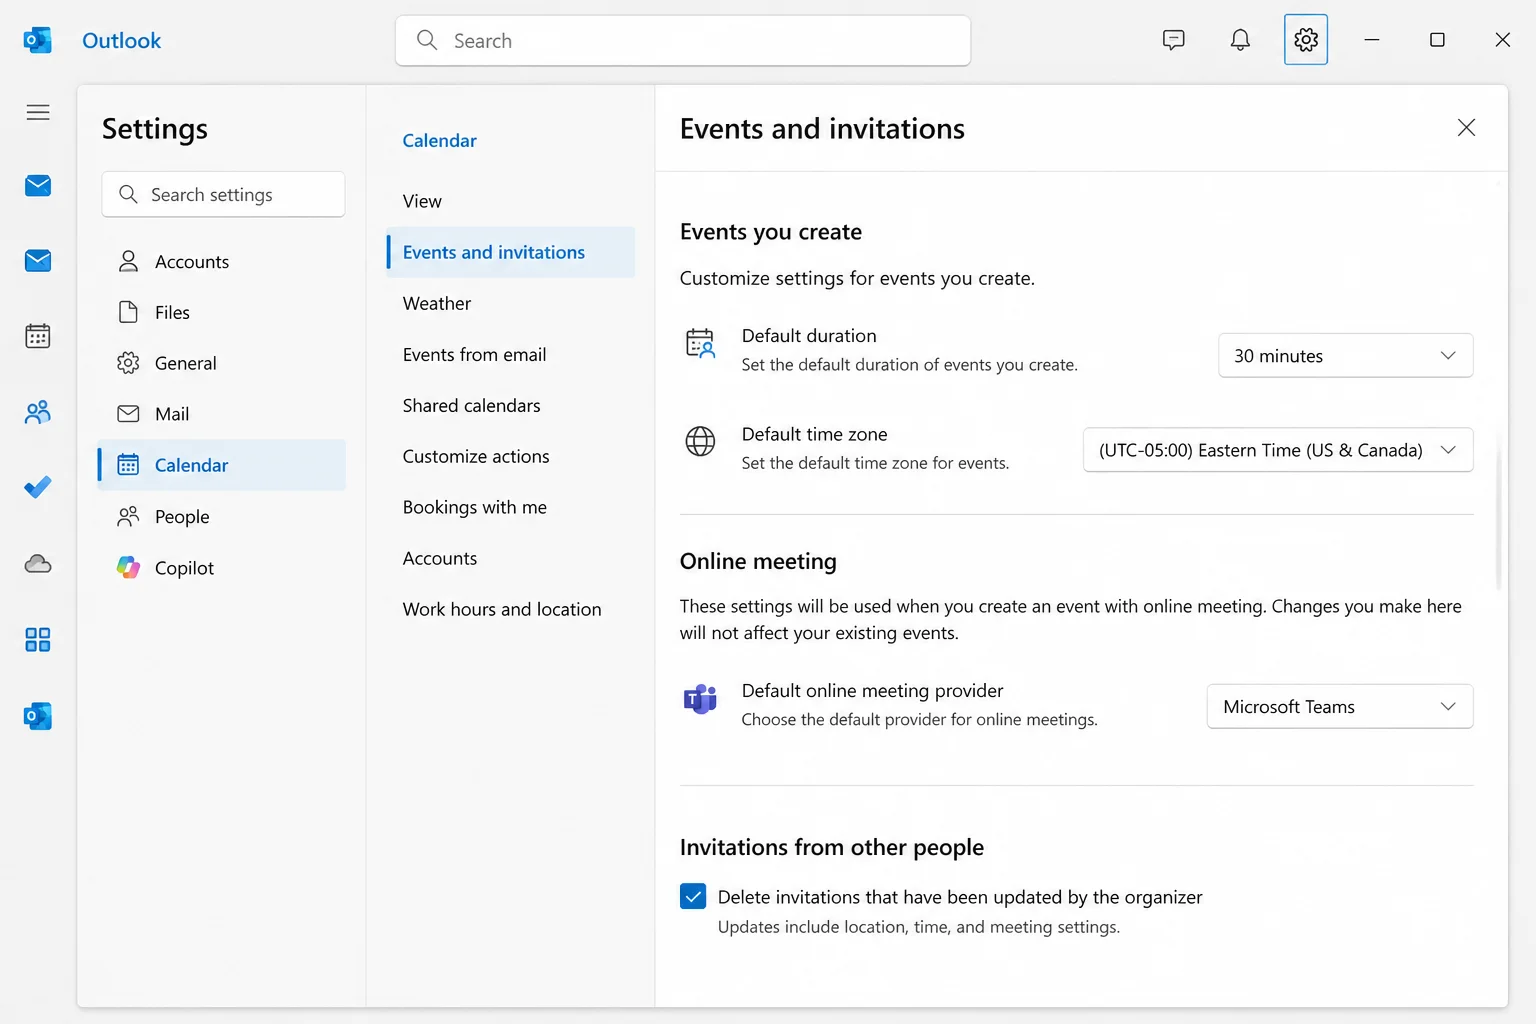Select Accounts in Settings categories
The height and width of the screenshot is (1024, 1536).
[x=222, y=261]
